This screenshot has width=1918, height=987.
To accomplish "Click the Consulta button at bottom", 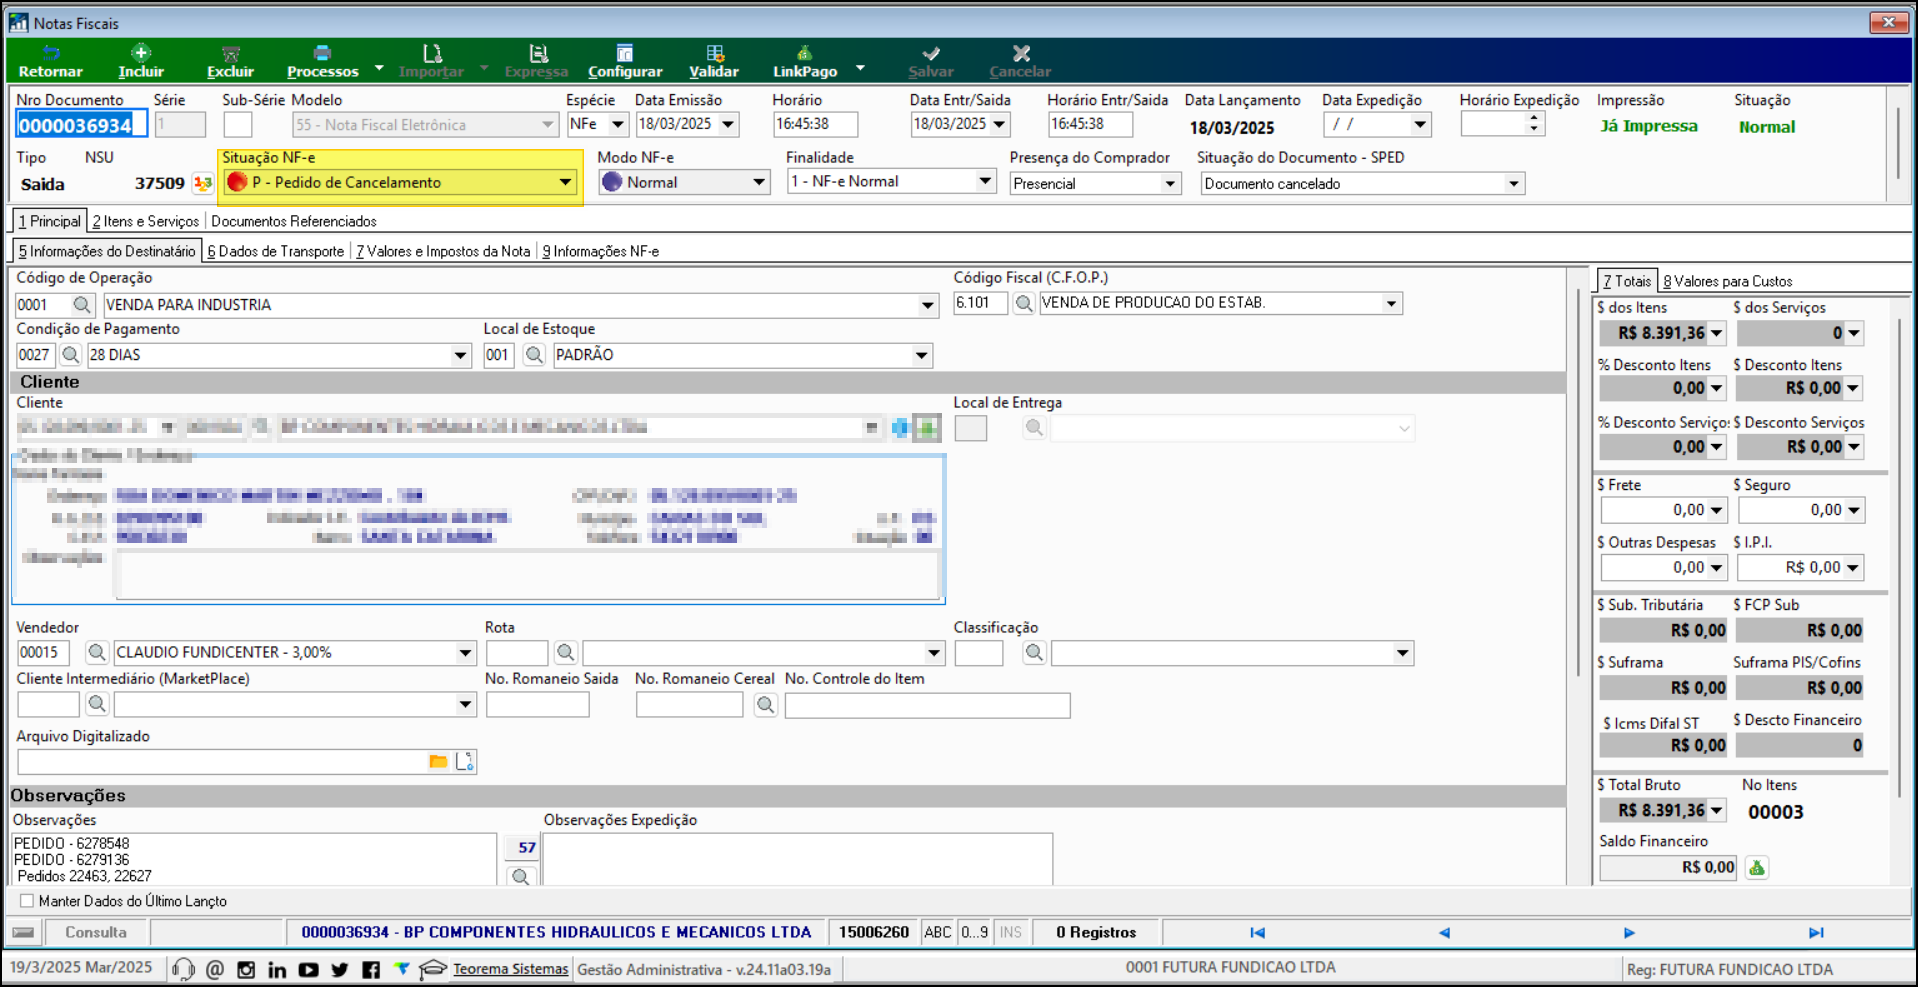I will click(x=96, y=932).
